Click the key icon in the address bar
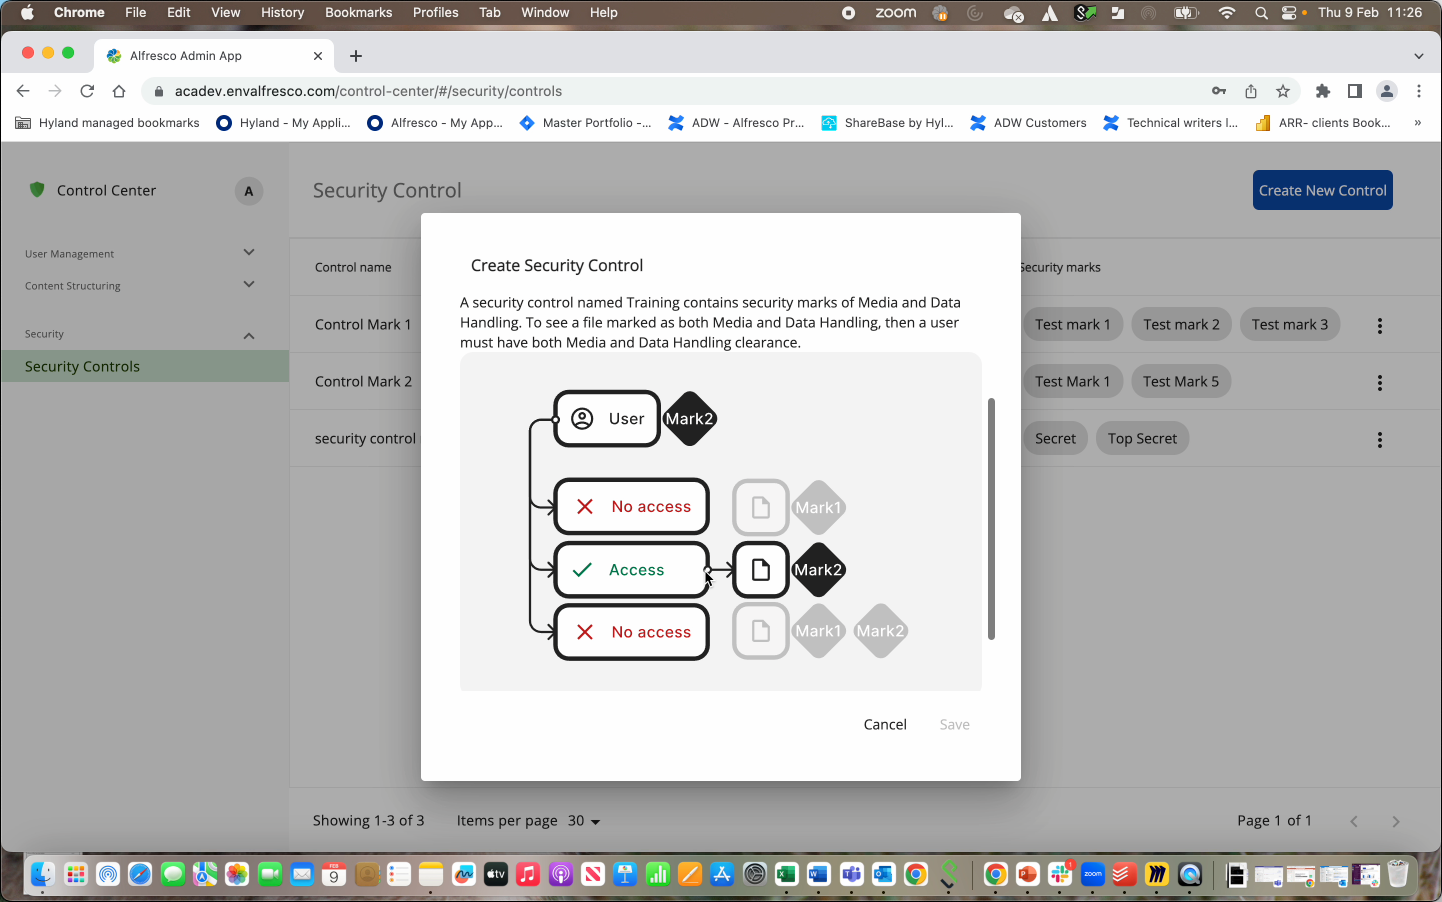Screen dimensions: 1442x902 [1219, 90]
